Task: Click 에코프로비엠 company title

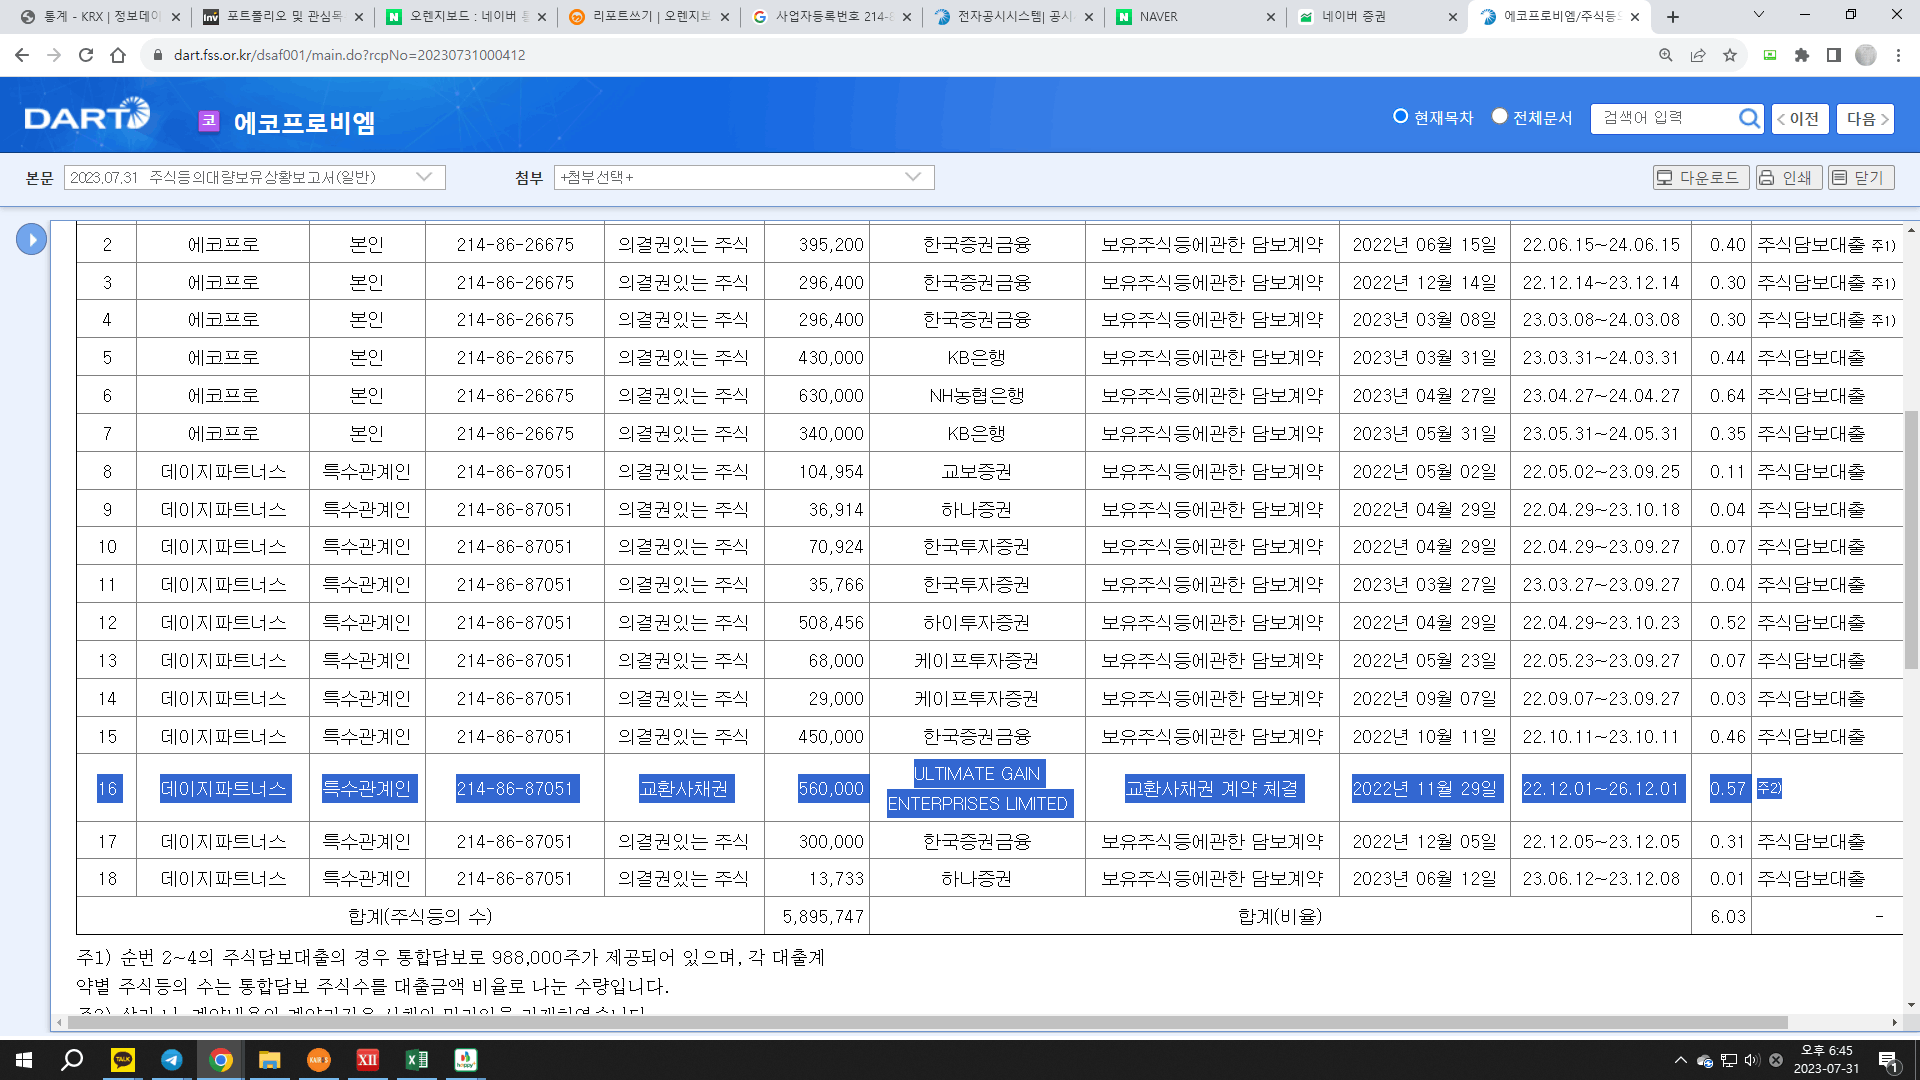Action: click(304, 122)
